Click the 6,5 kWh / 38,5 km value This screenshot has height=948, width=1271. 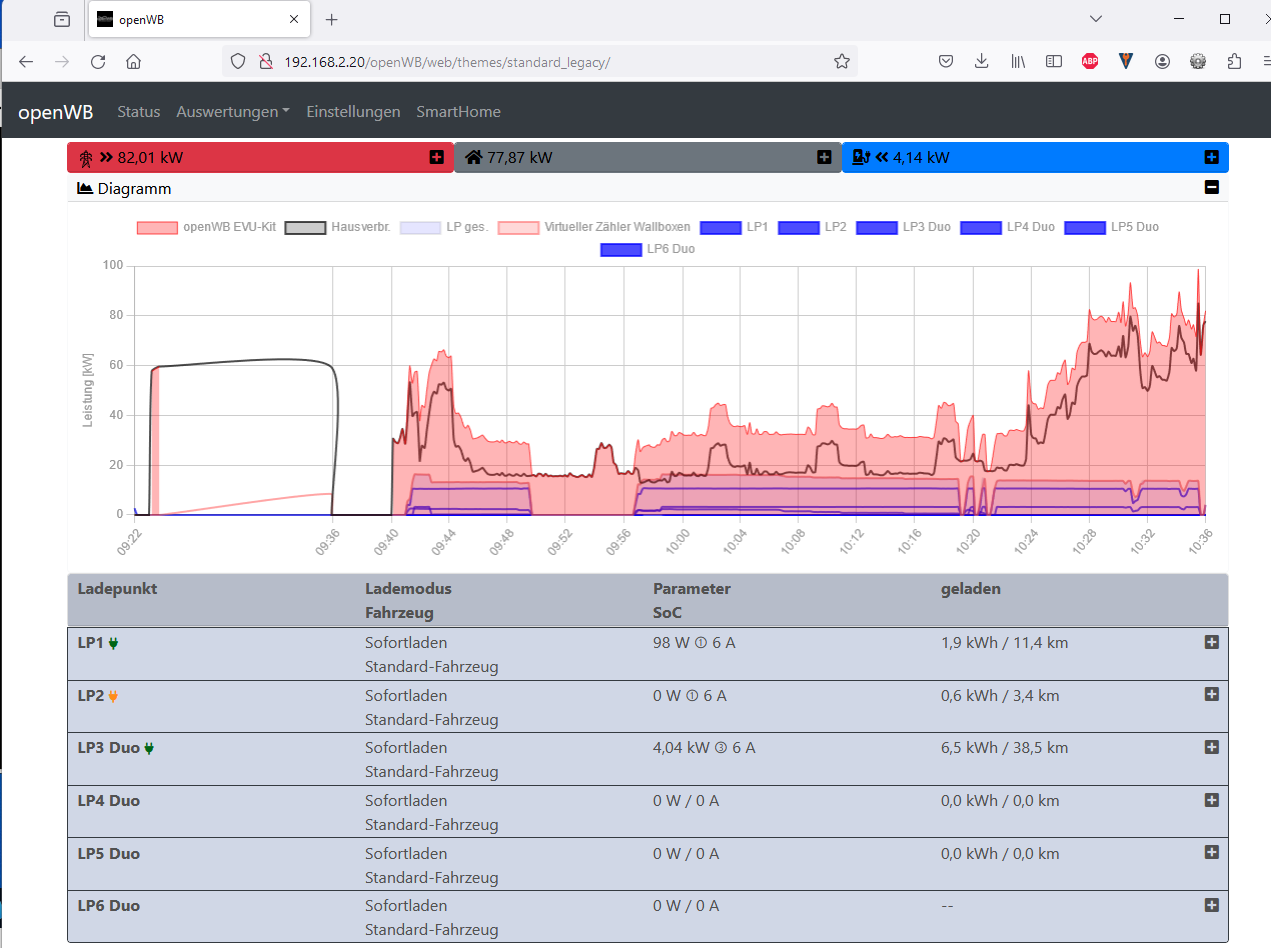1005,747
